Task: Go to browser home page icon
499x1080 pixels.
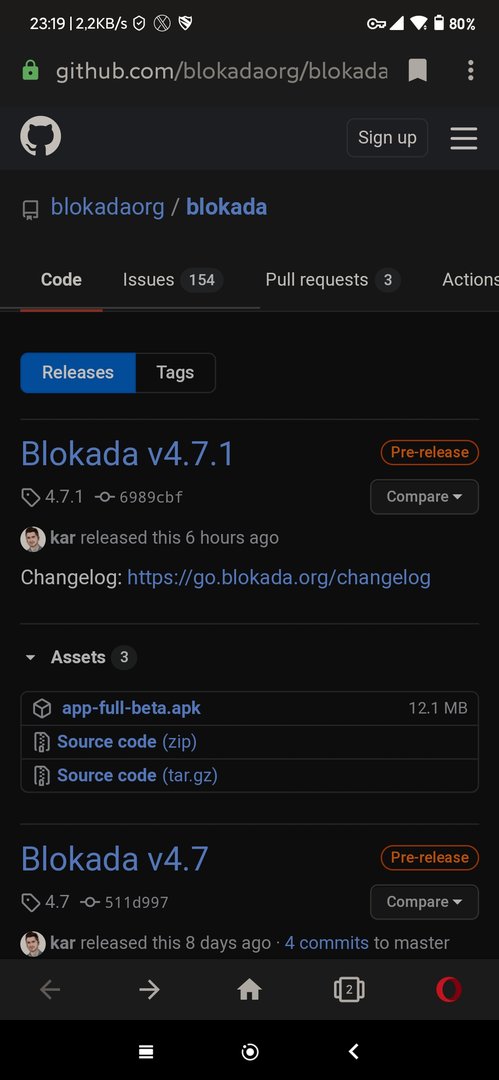Action: click(x=250, y=990)
